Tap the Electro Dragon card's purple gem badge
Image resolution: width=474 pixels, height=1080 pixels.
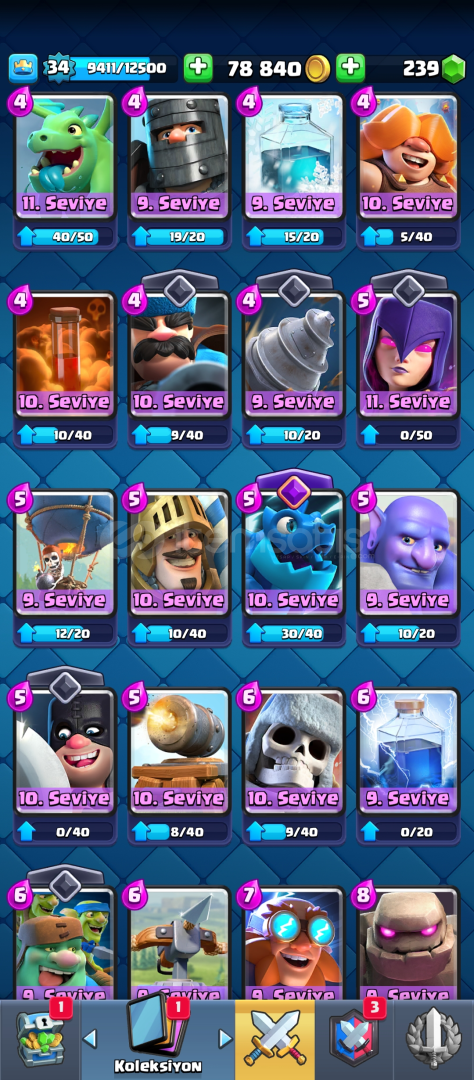[294, 489]
